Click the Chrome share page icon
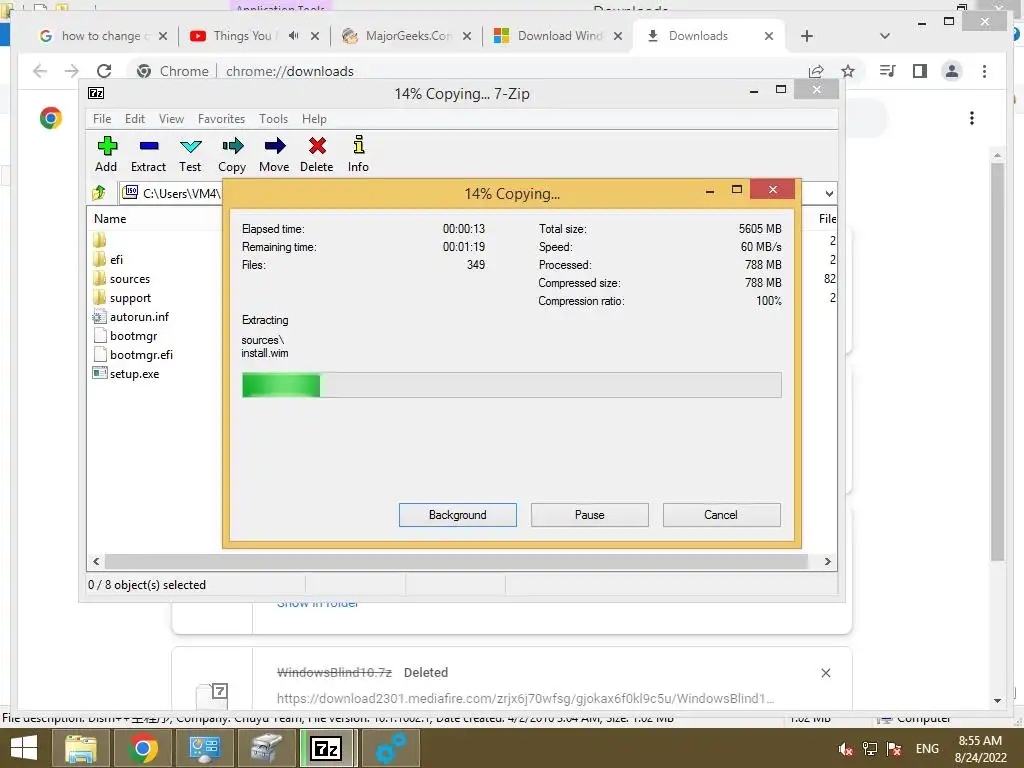This screenshot has width=1024, height=768. coord(816,71)
